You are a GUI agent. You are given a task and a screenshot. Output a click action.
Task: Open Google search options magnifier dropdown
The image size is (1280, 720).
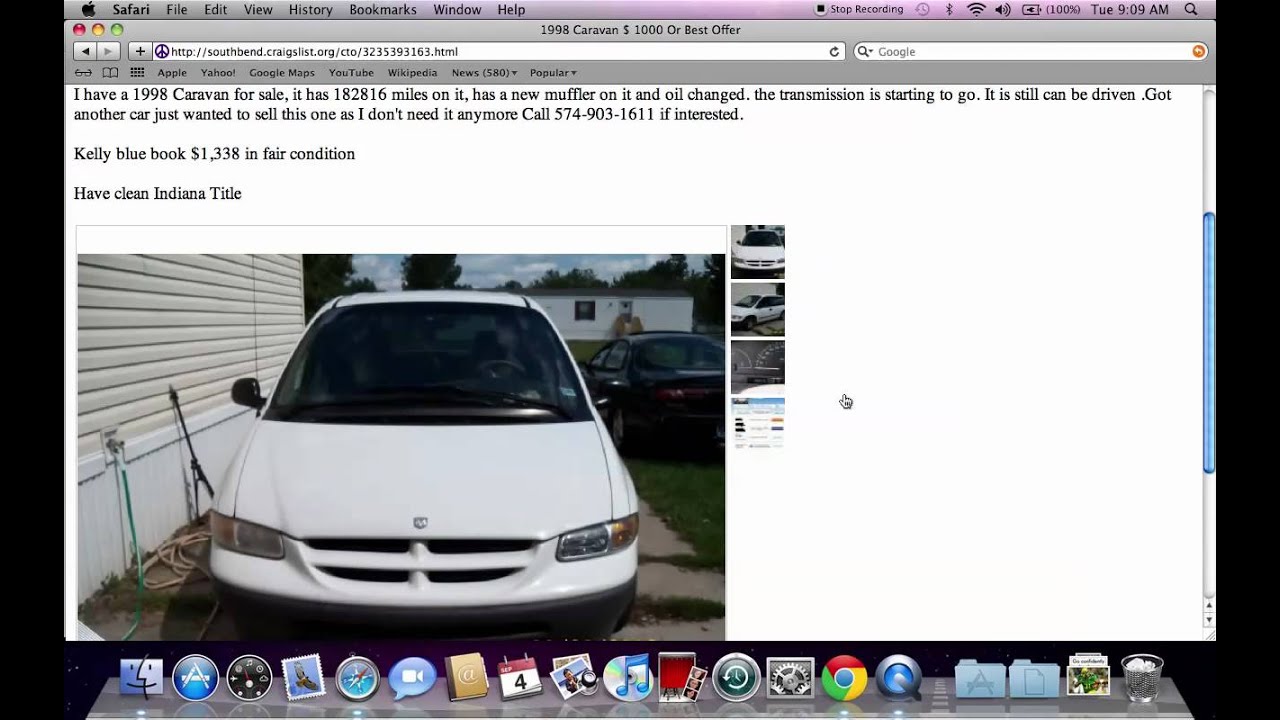[866, 51]
